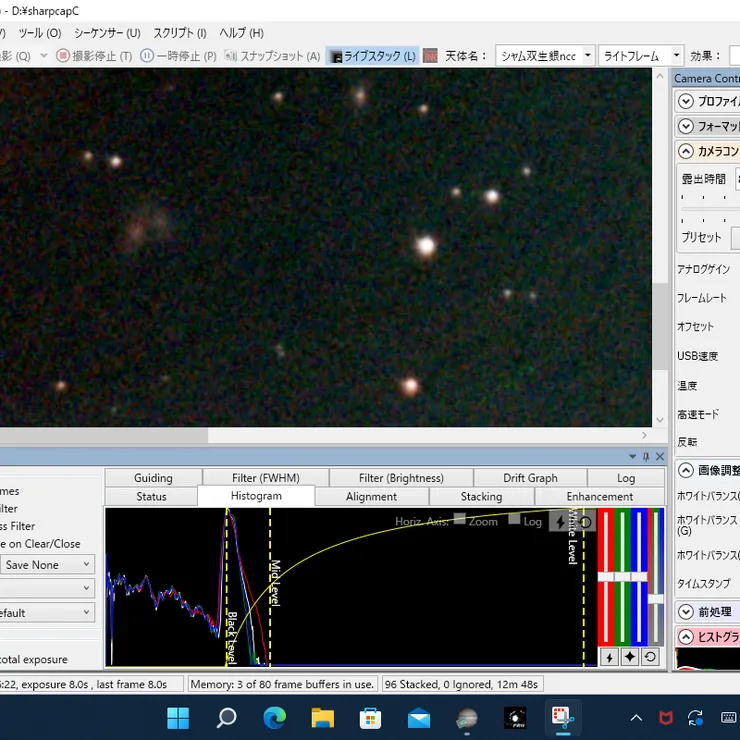Pin the live stack panel
The image size is (740, 740).
646,456
